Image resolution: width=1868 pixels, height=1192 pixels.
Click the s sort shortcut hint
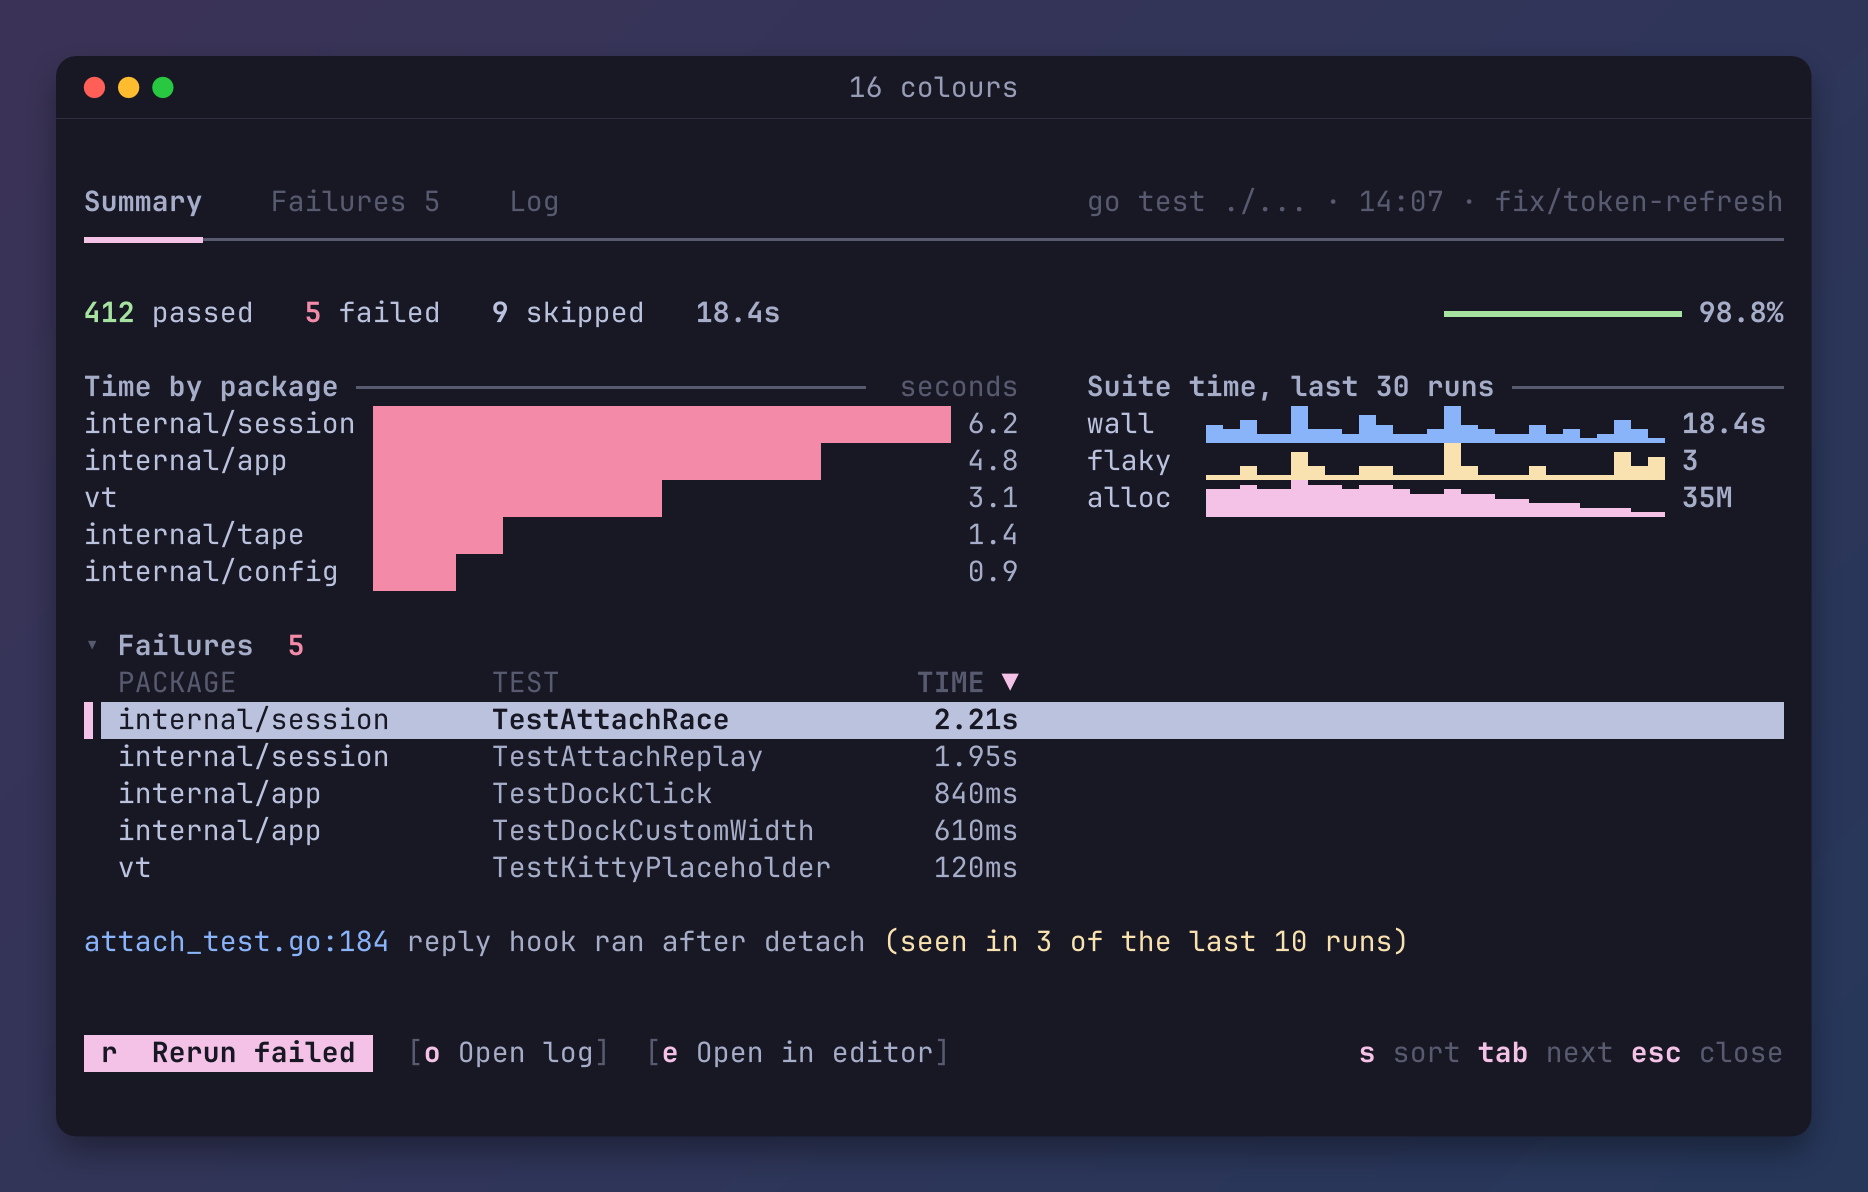(1409, 1053)
